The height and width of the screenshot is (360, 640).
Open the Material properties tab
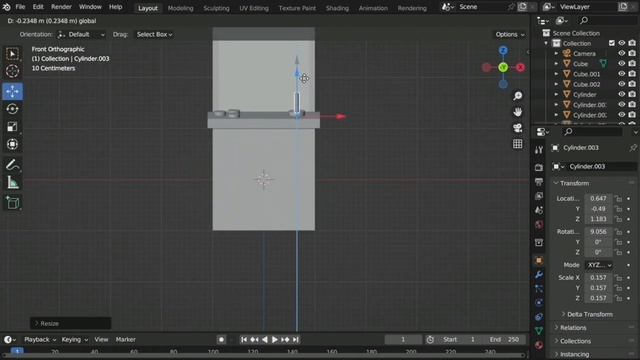(x=539, y=345)
